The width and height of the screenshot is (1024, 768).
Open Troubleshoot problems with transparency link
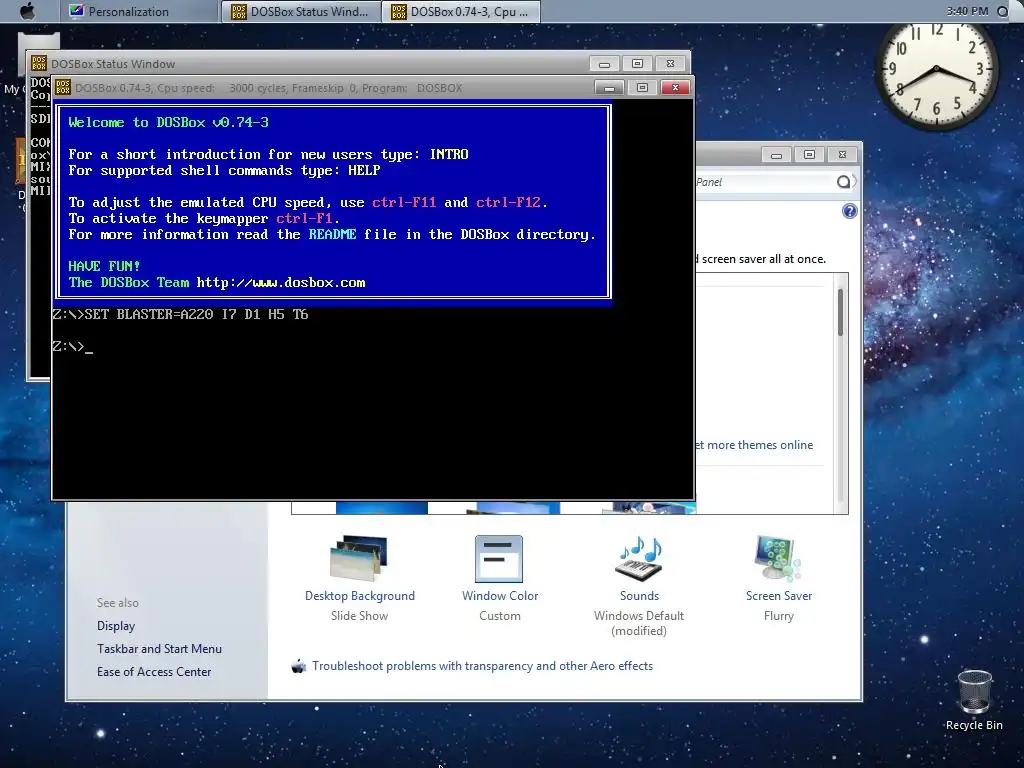(483, 666)
